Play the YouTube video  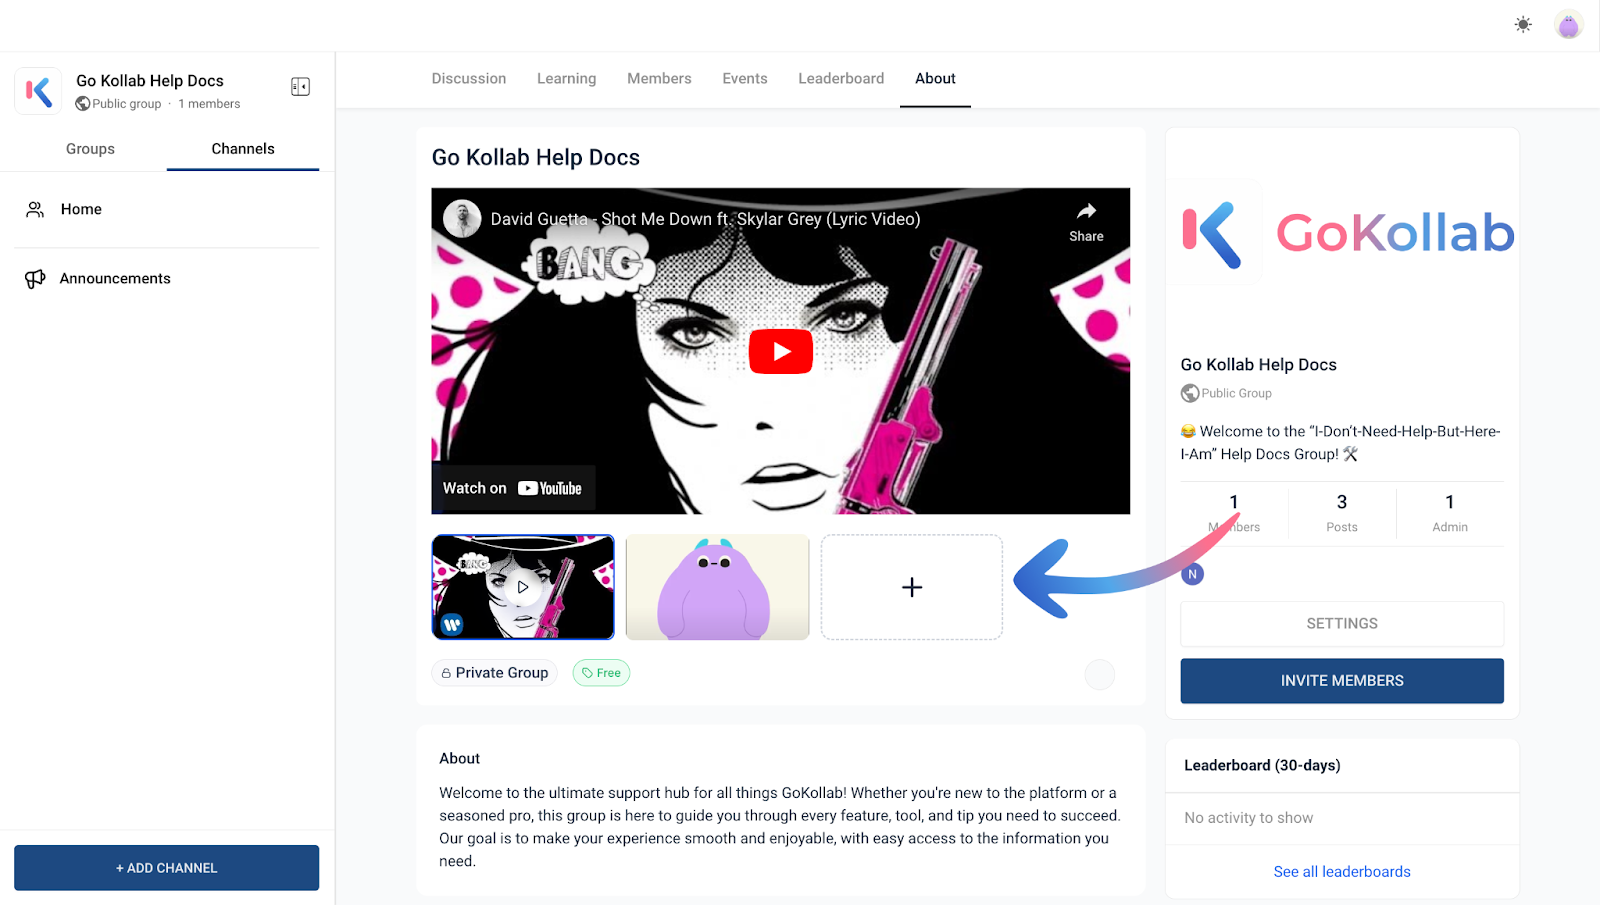[781, 351]
